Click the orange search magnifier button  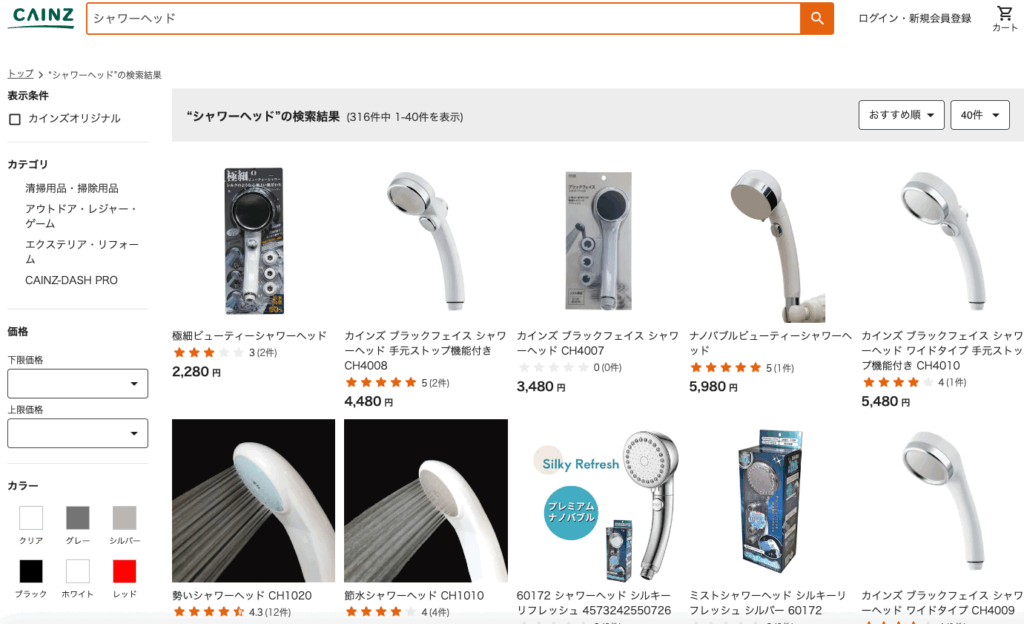click(816, 18)
